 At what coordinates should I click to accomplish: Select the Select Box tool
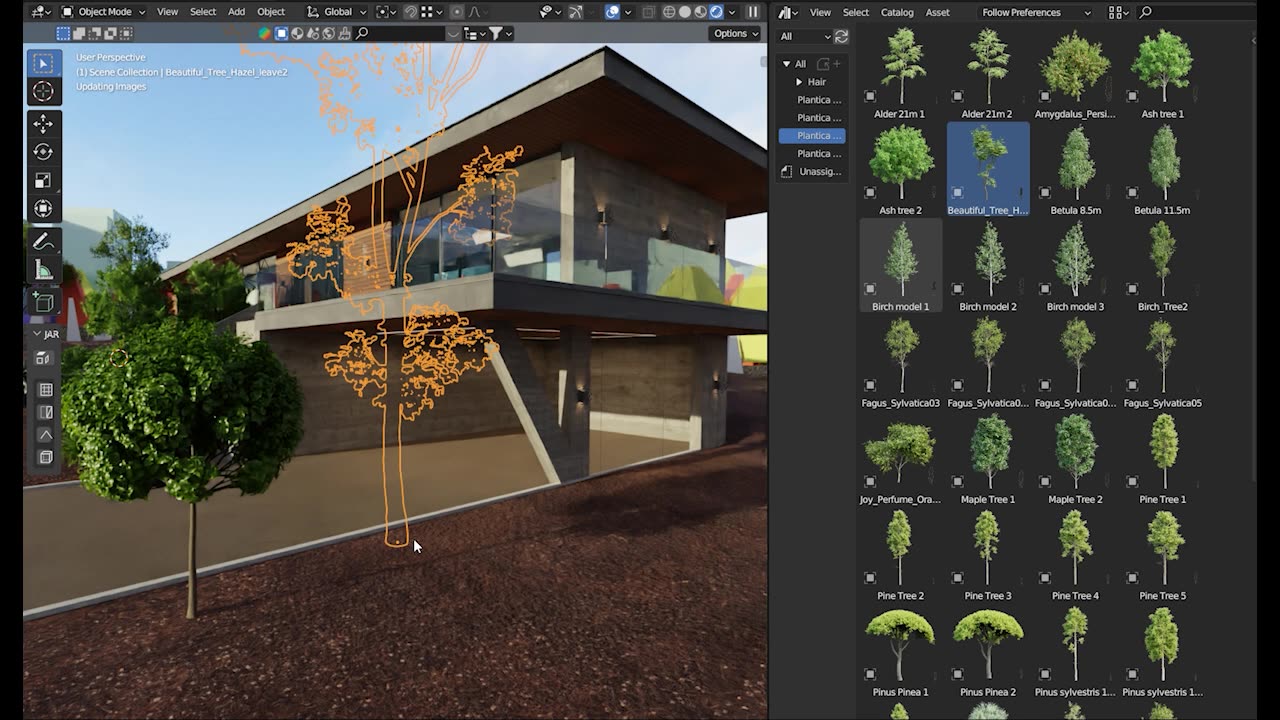pyautogui.click(x=43, y=63)
